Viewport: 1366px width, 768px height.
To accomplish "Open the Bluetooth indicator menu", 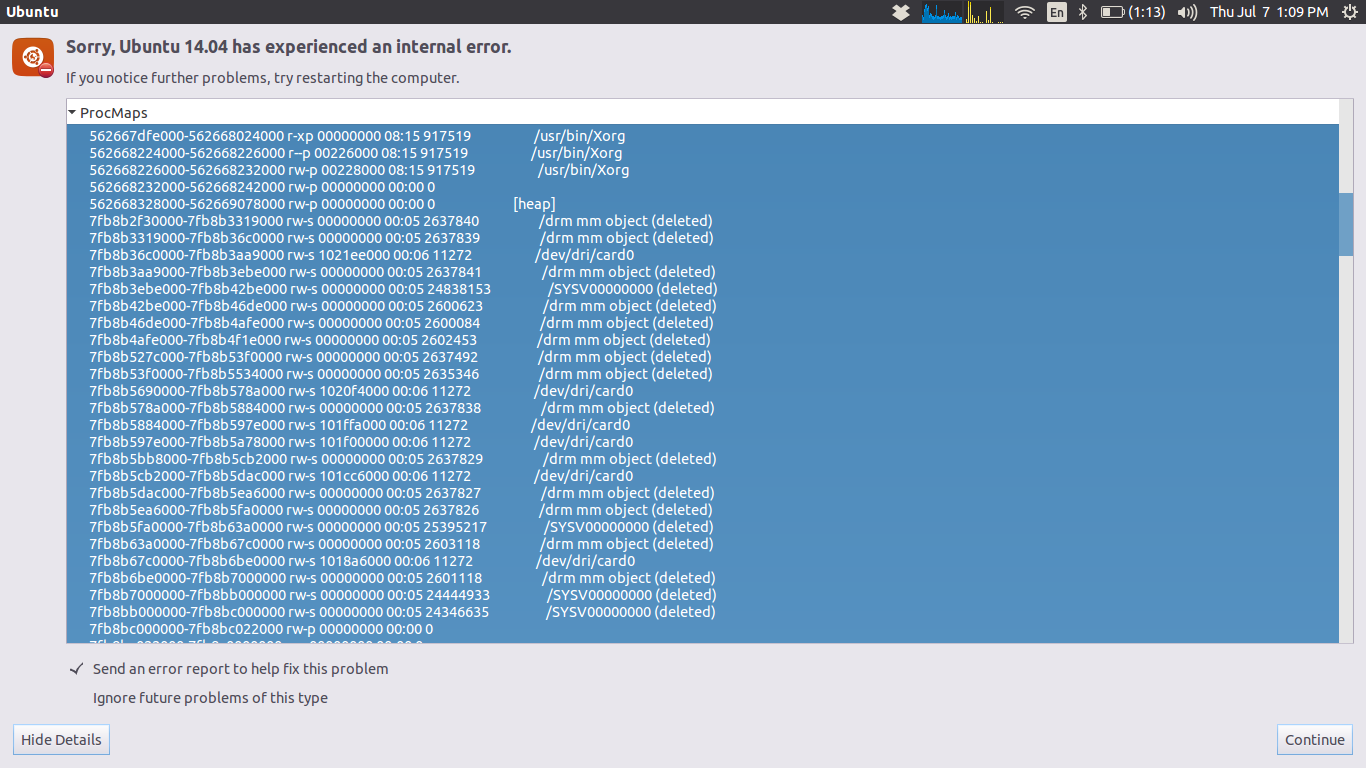I will 1083,12.
